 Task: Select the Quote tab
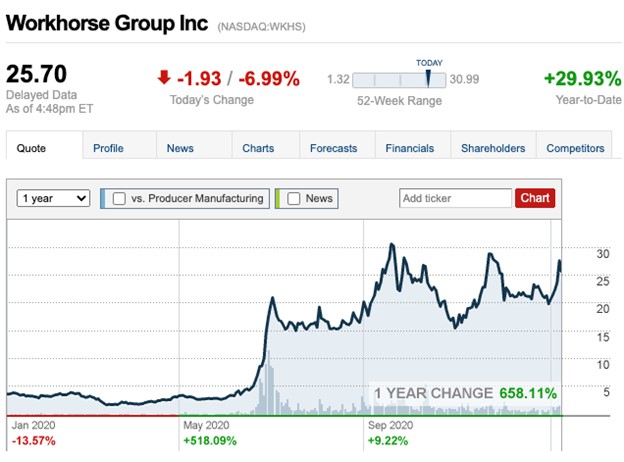click(x=33, y=148)
